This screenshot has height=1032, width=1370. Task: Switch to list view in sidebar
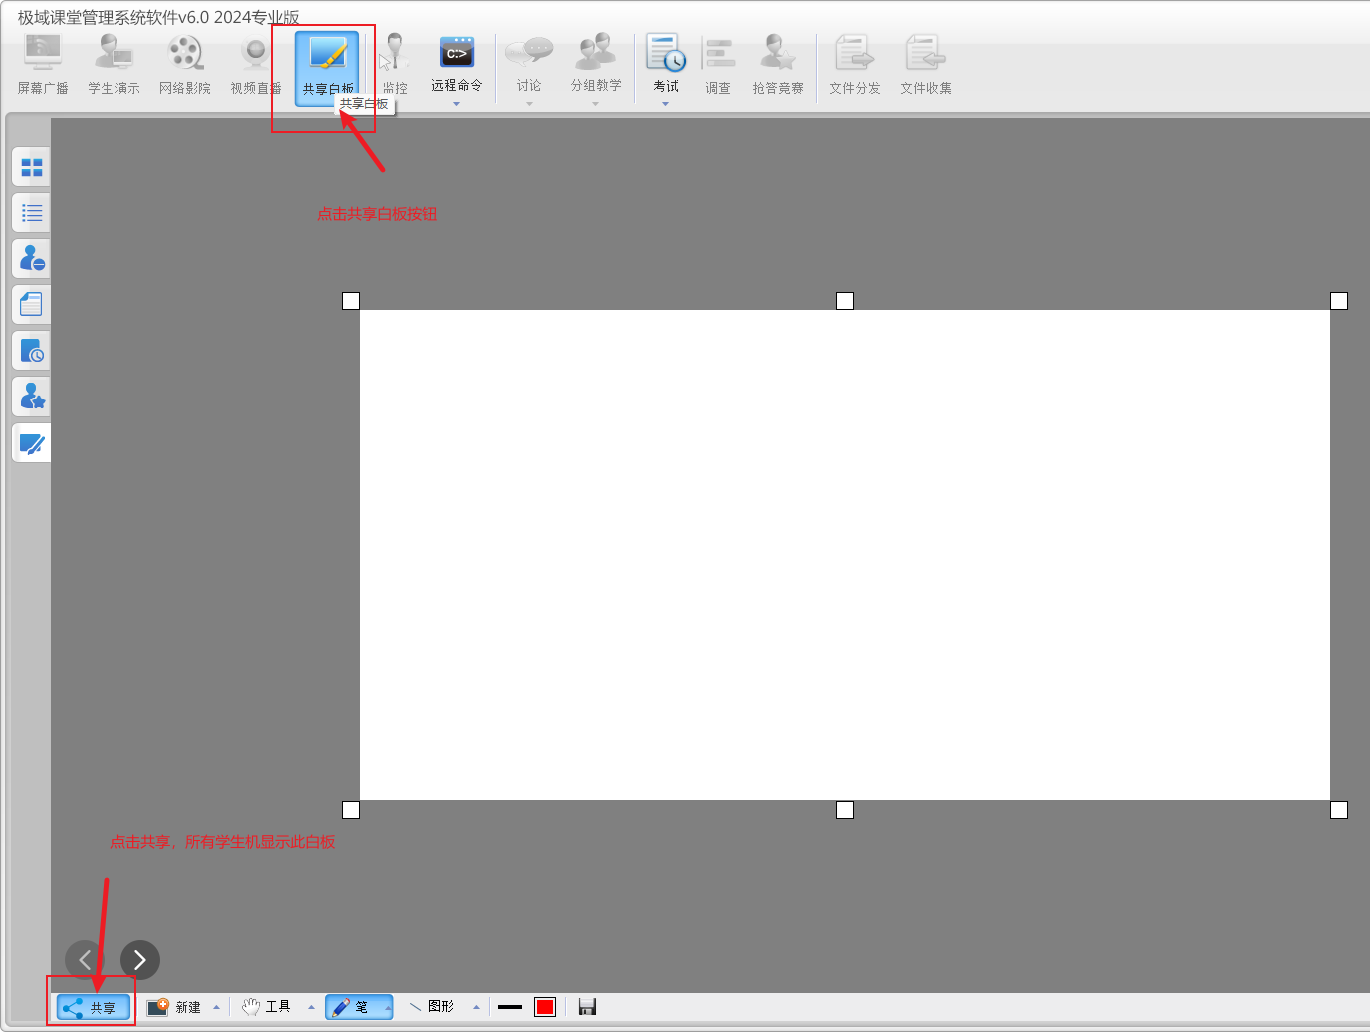(32, 213)
